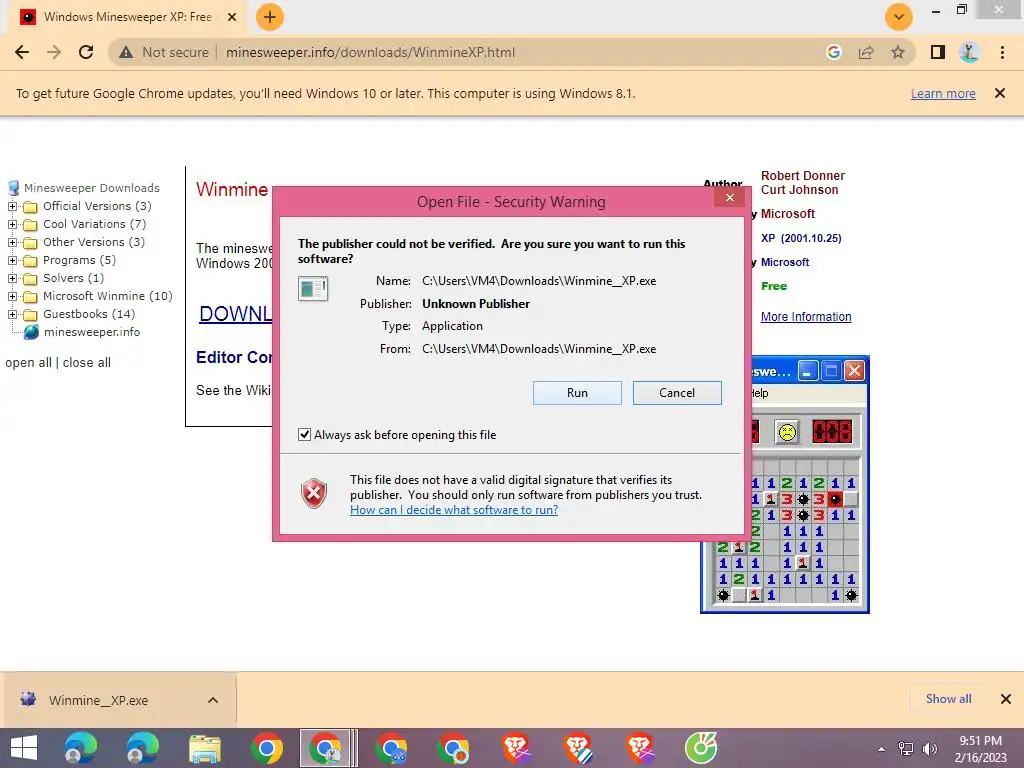Open the Guestbooks (14) tree item
1024x768 pixels.
coord(89,314)
